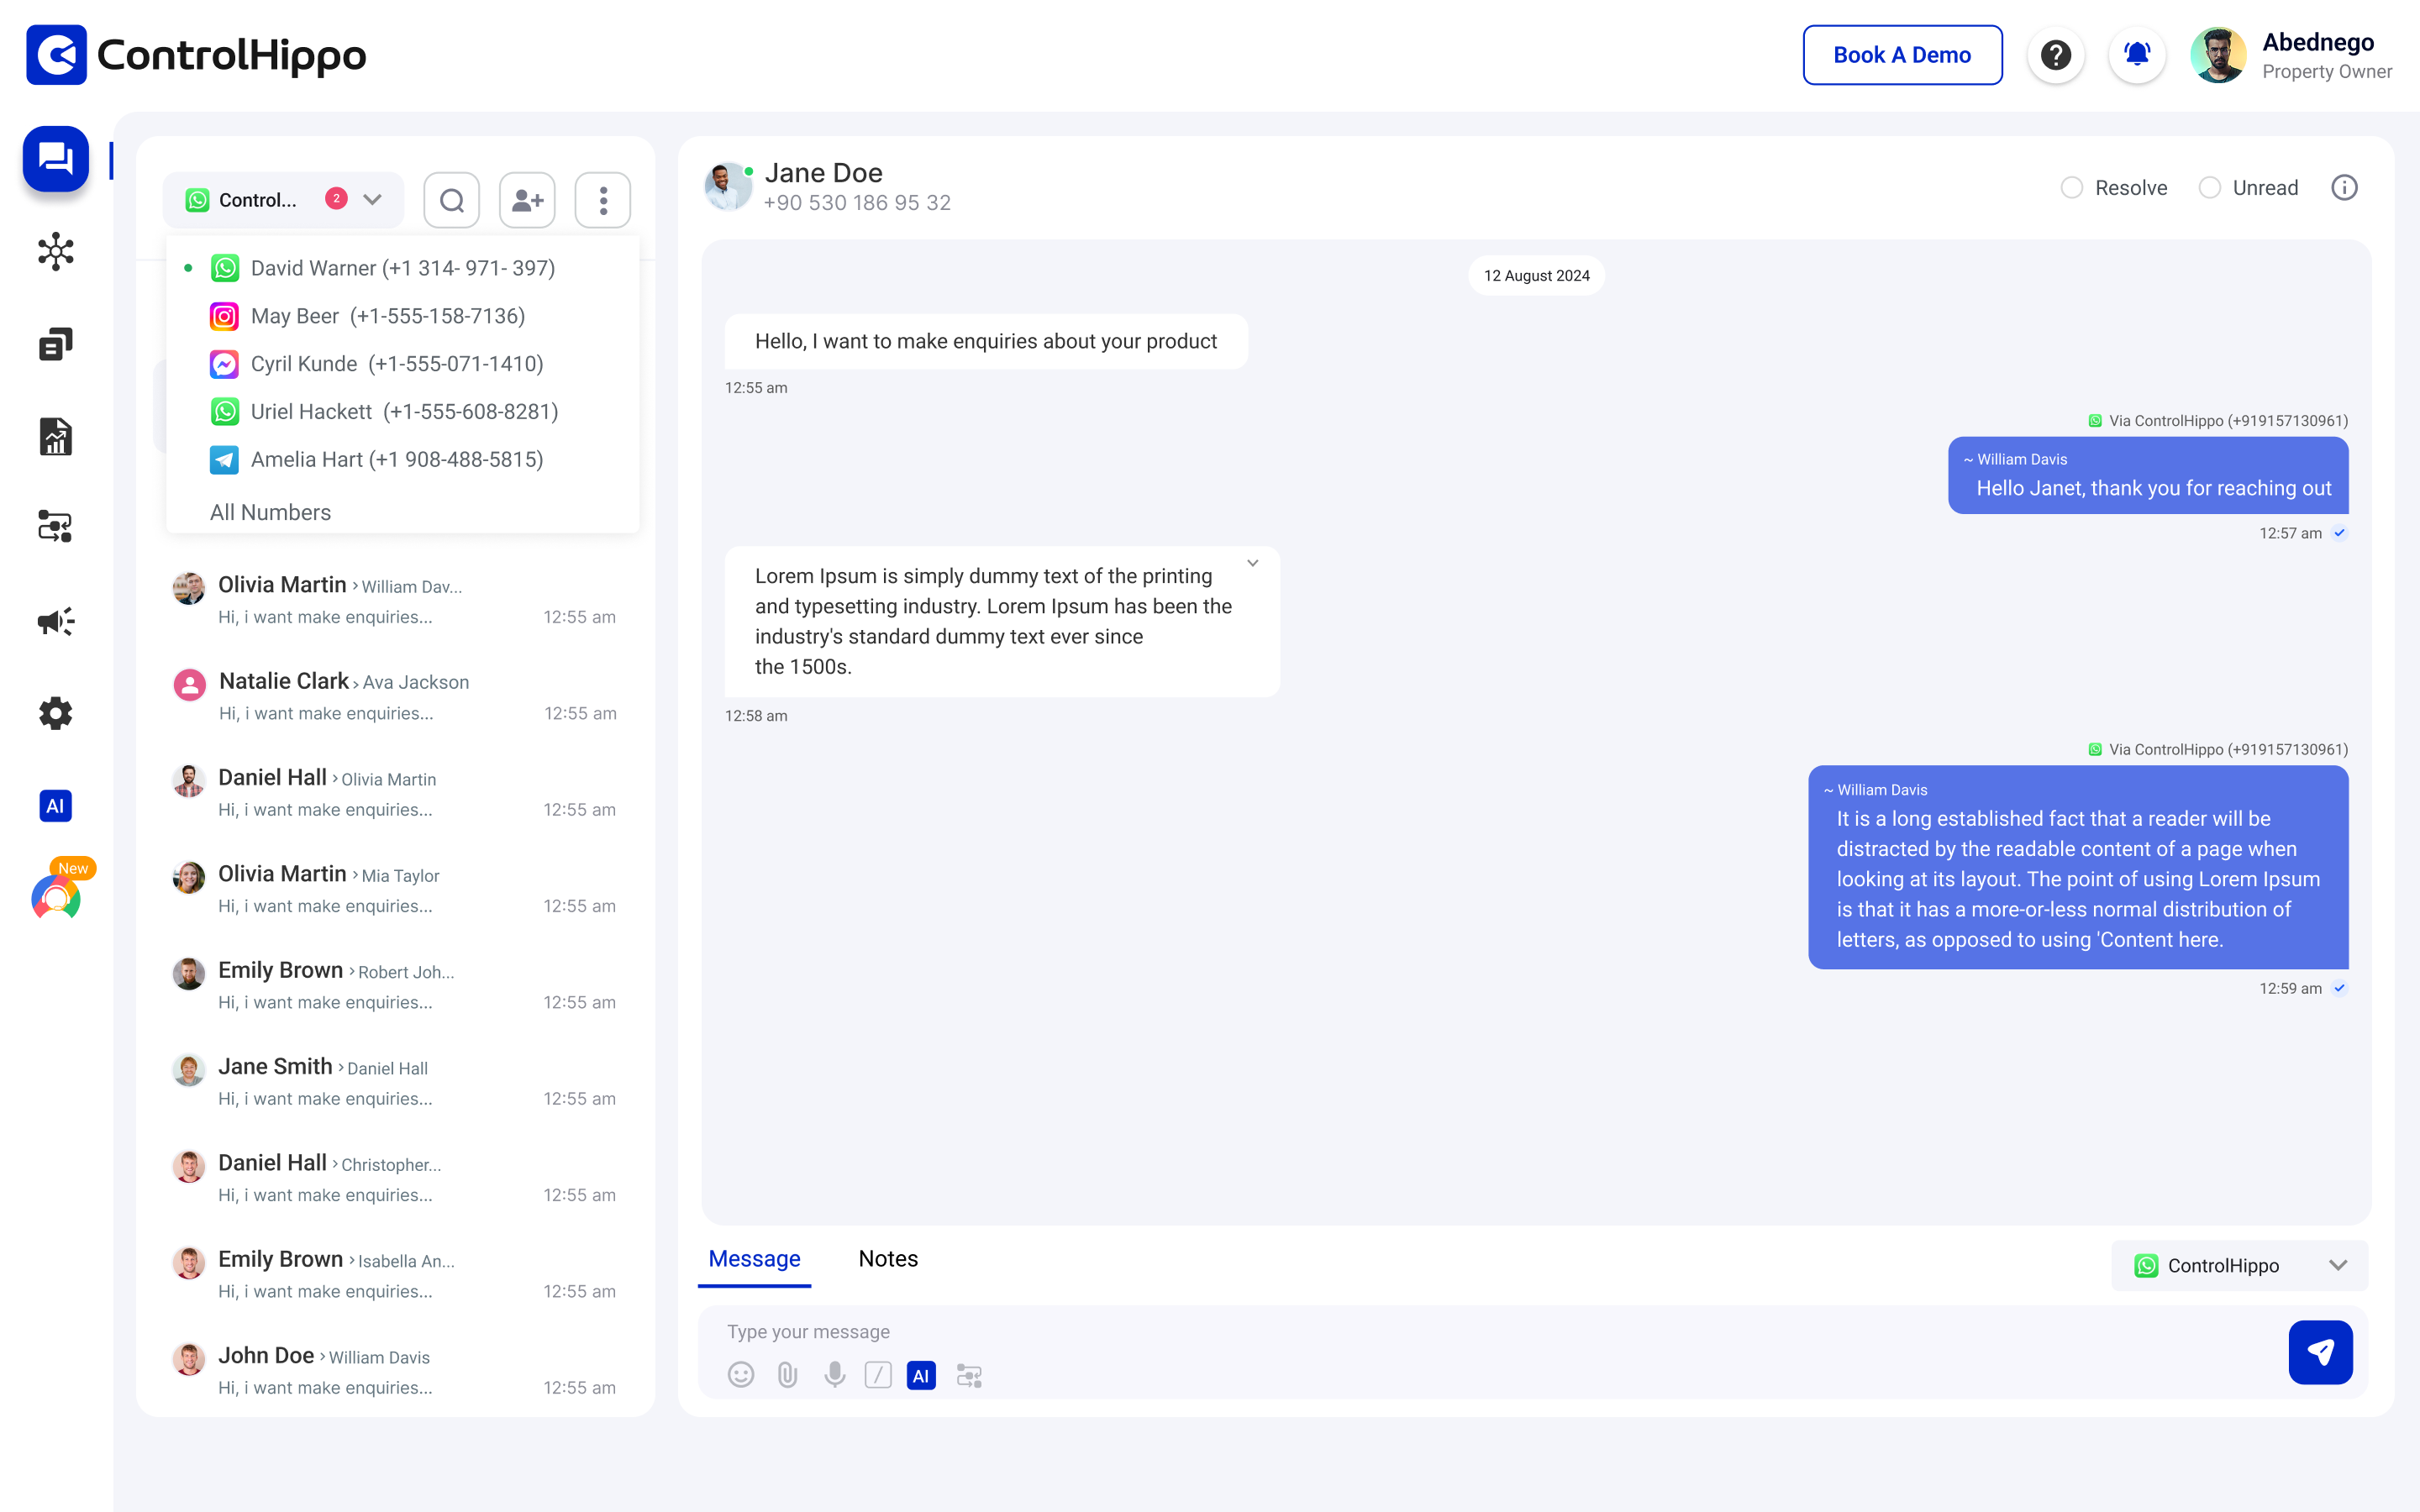
Task: Open the three-dot menu in the chat list
Action: [602, 200]
